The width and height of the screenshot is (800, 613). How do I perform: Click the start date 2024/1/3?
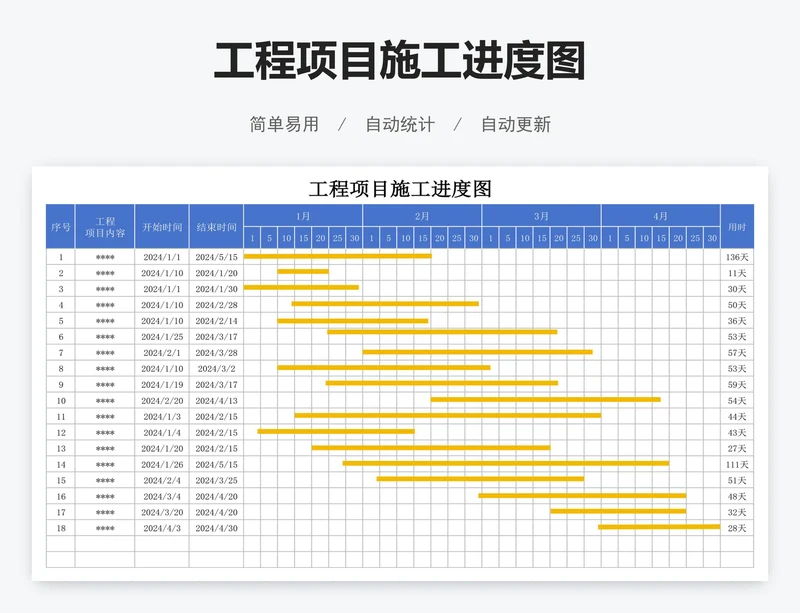162,416
